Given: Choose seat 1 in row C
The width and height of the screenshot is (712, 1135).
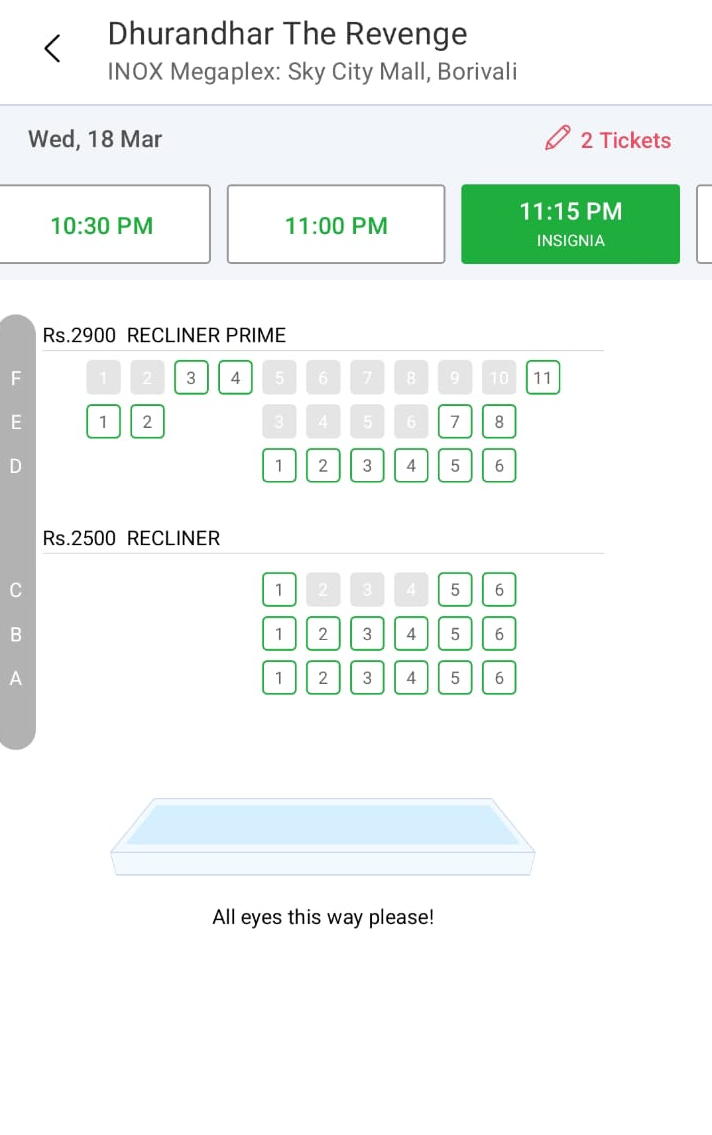Looking at the screenshot, I should click(x=279, y=590).
